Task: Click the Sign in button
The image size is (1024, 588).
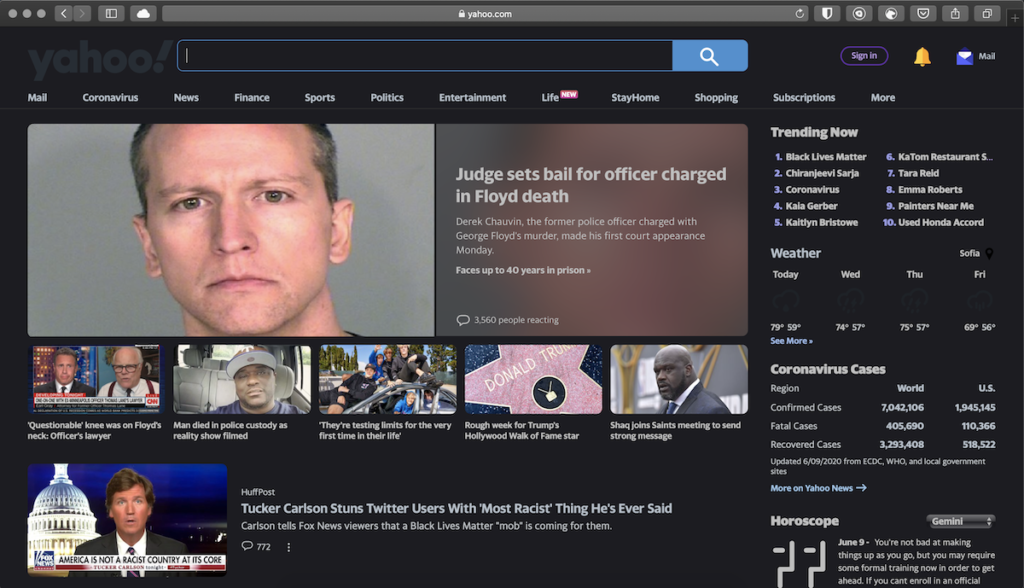Action: [x=863, y=55]
